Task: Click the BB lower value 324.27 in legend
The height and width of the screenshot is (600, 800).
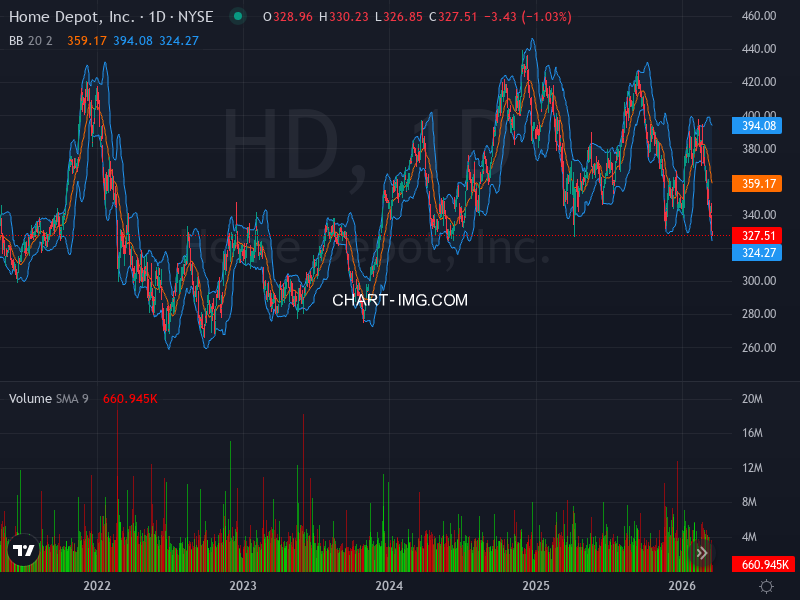Action: point(179,41)
